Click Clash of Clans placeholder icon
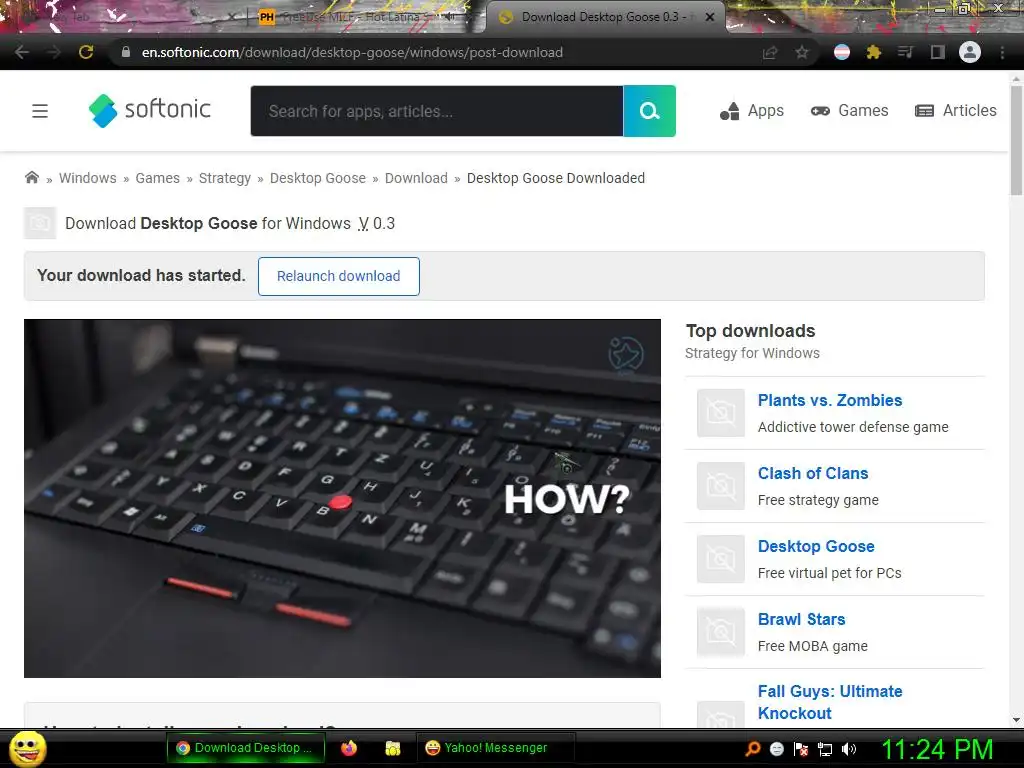 click(720, 486)
